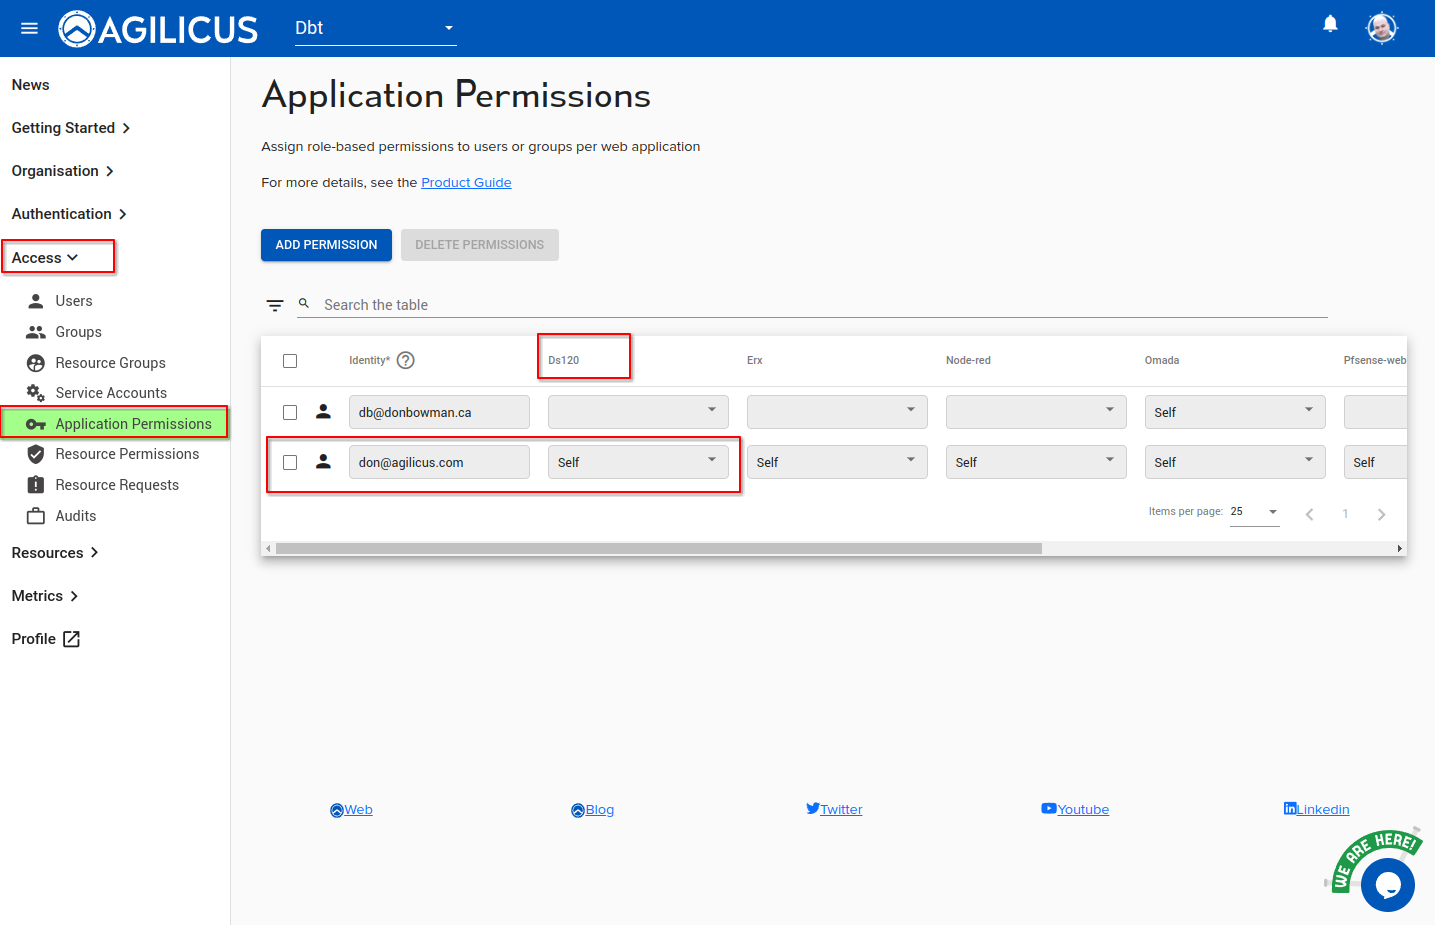Click the horizontal table scrollbar
This screenshot has width=1435, height=925.
coord(658,548)
